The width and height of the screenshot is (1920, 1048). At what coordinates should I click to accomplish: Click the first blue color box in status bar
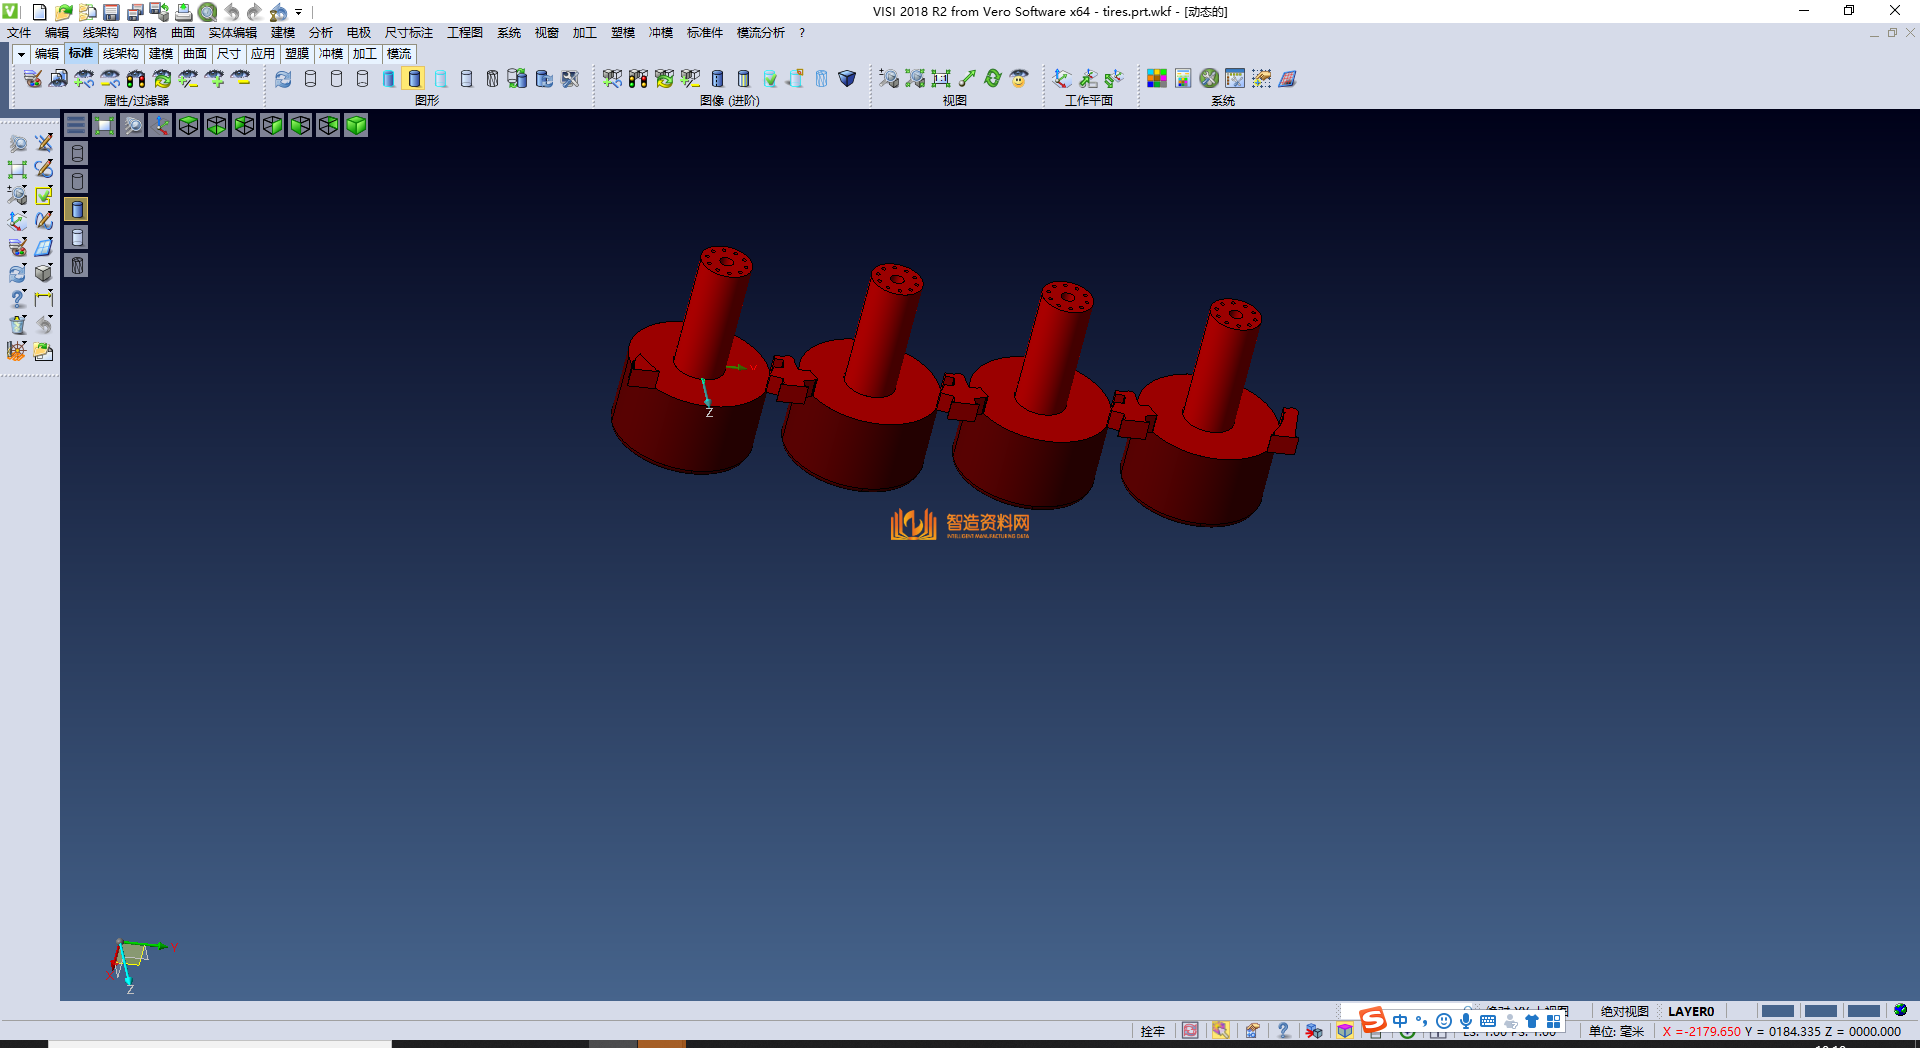[1777, 1011]
